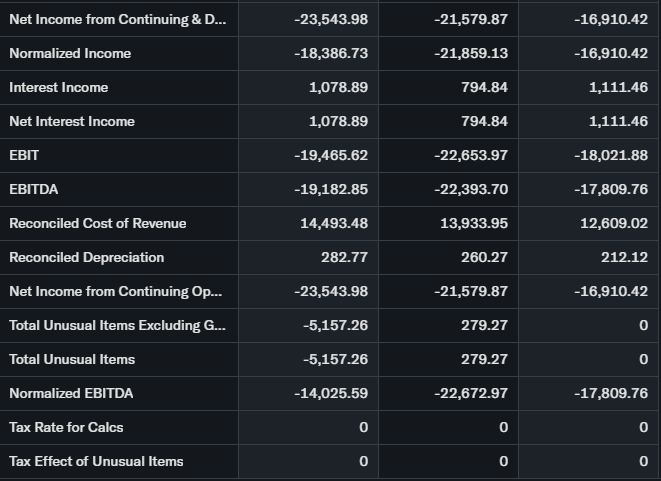Select the EBIT row label
This screenshot has width=661, height=481.
point(24,155)
